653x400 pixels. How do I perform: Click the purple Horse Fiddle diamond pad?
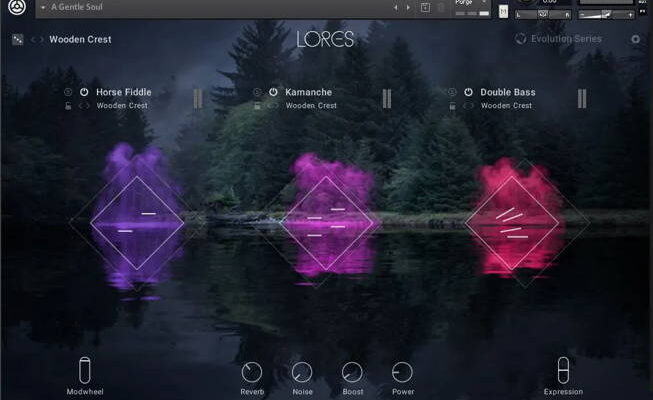pyautogui.click(x=137, y=223)
